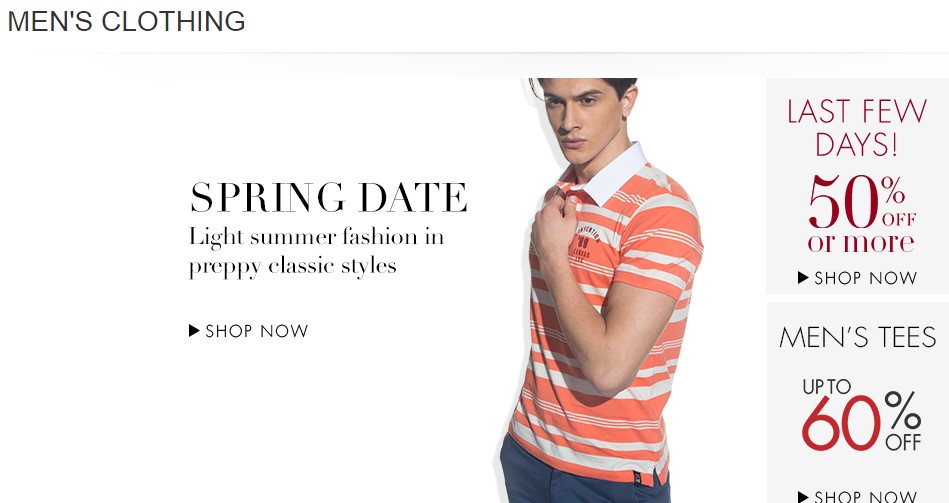Click the Up to 60% off offer
The height and width of the screenshot is (503, 949).
tap(861, 415)
